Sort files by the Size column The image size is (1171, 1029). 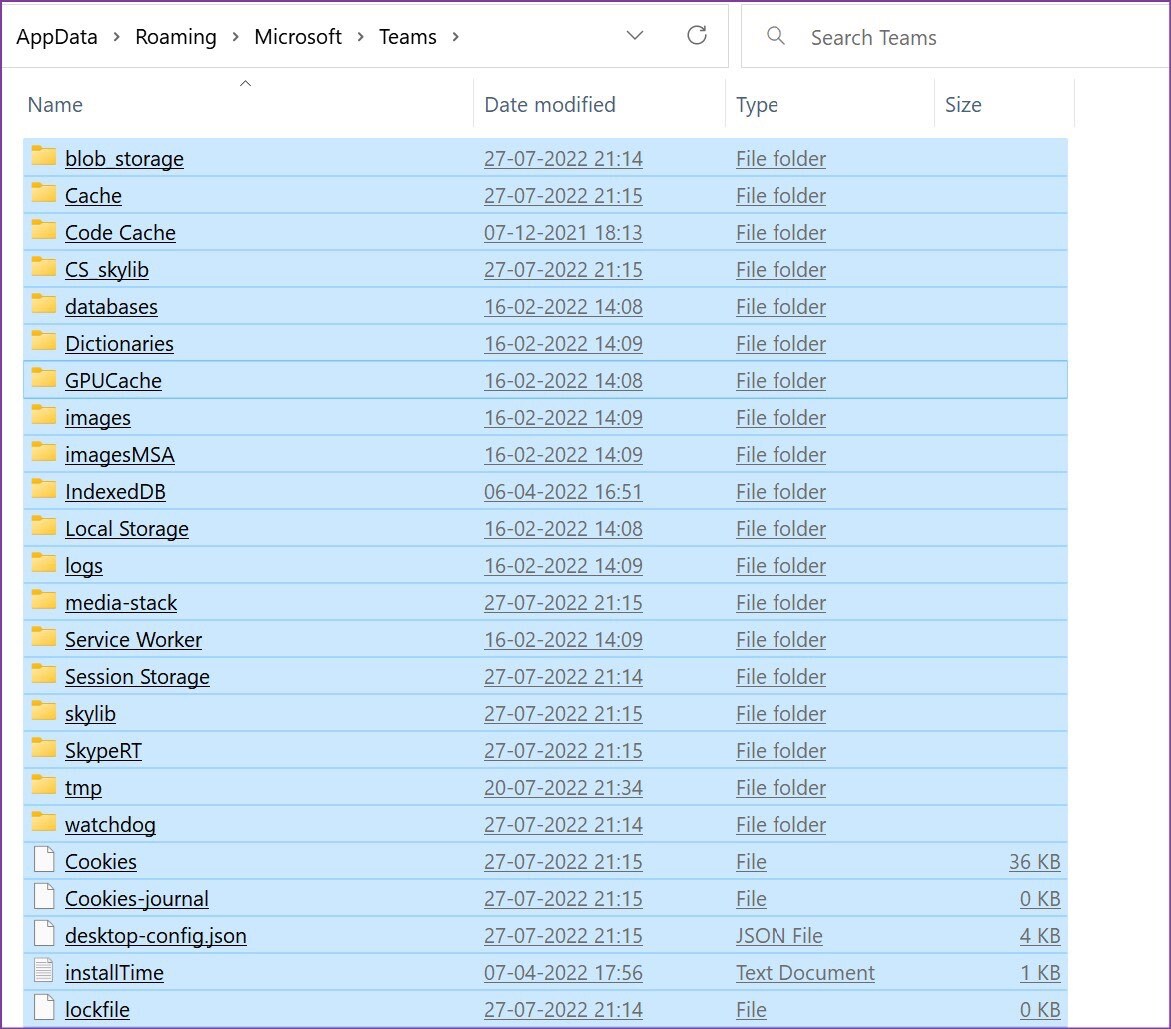[x=963, y=105]
